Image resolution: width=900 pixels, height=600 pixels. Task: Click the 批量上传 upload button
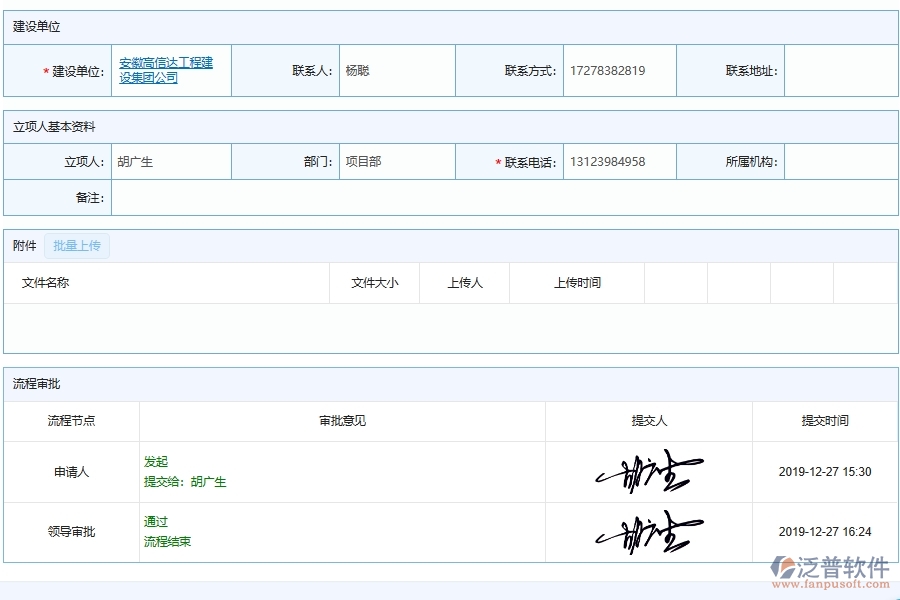[x=77, y=245]
